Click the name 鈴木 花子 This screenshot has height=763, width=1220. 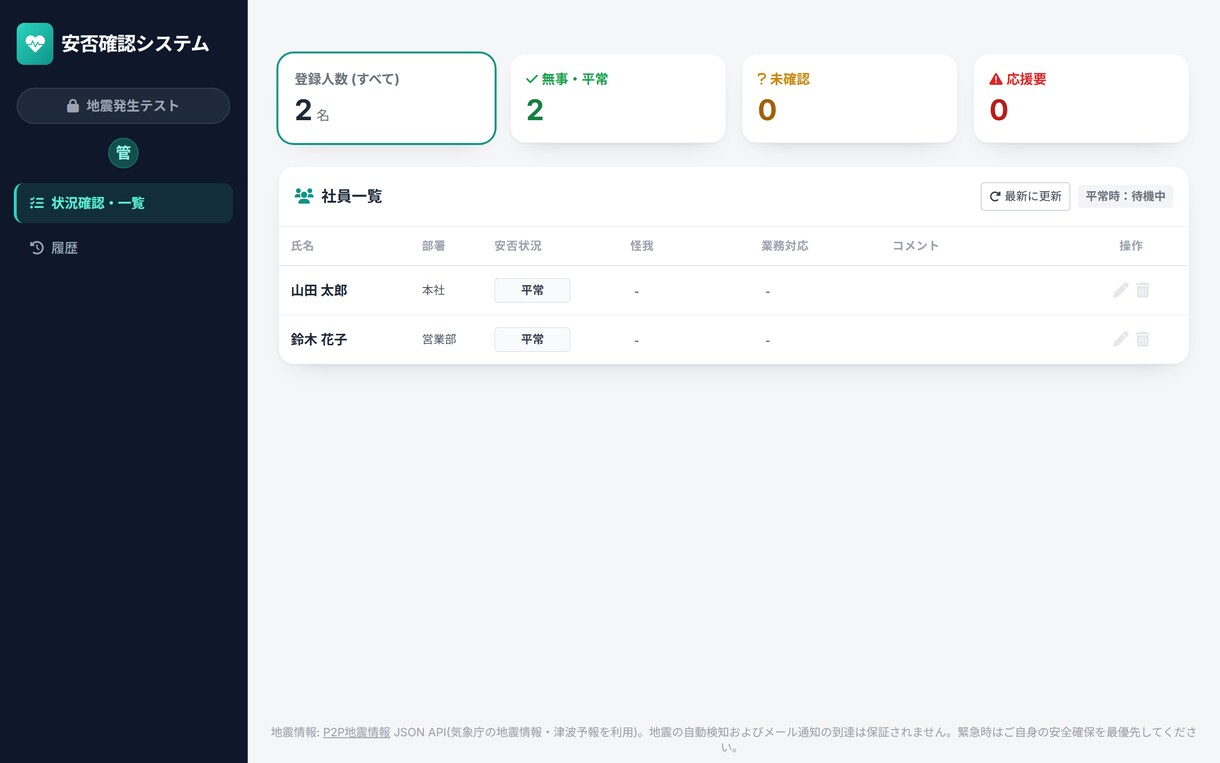319,339
